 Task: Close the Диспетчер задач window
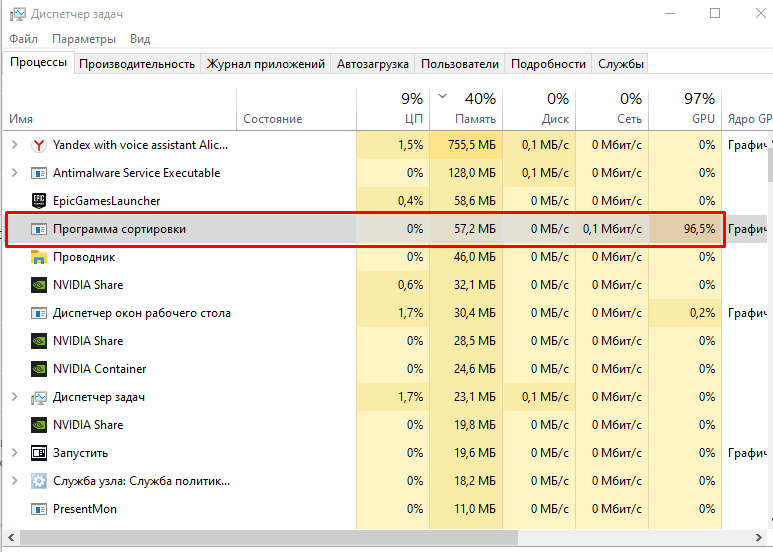pyautogui.click(x=760, y=13)
